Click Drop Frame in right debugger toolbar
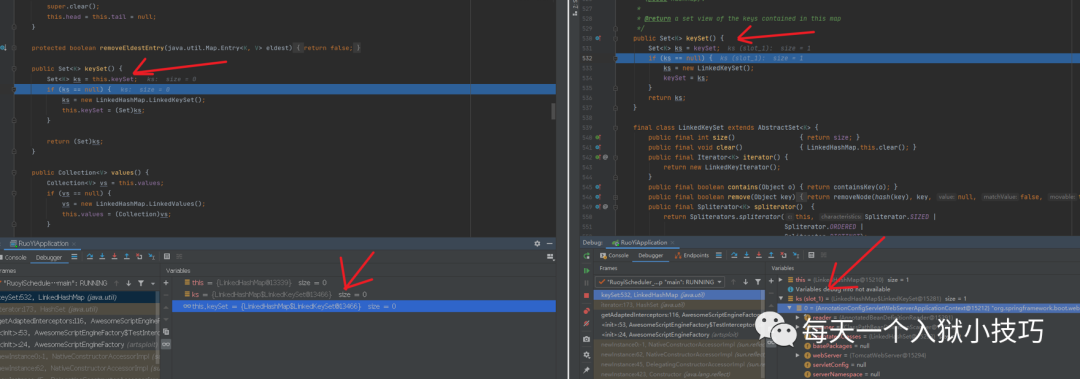This screenshot has width=1080, height=379. pyautogui.click(x=784, y=255)
